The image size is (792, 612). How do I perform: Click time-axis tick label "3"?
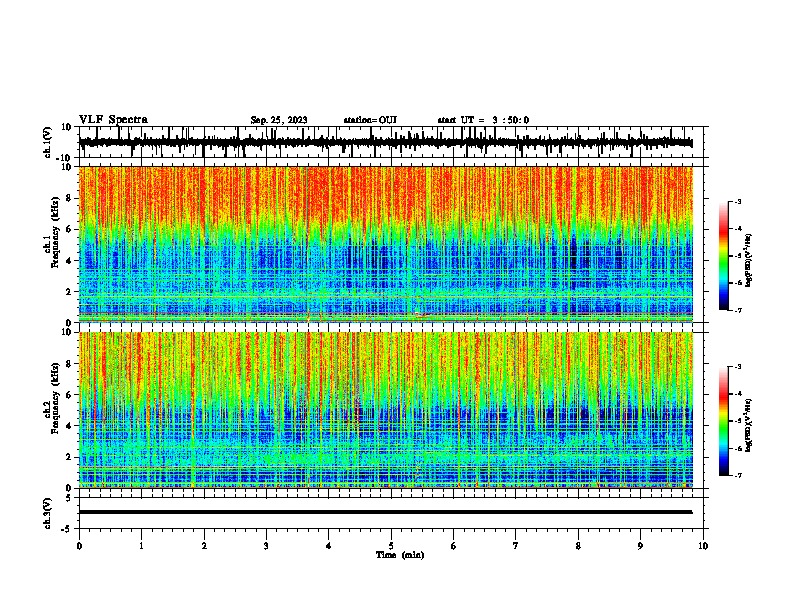[266, 546]
